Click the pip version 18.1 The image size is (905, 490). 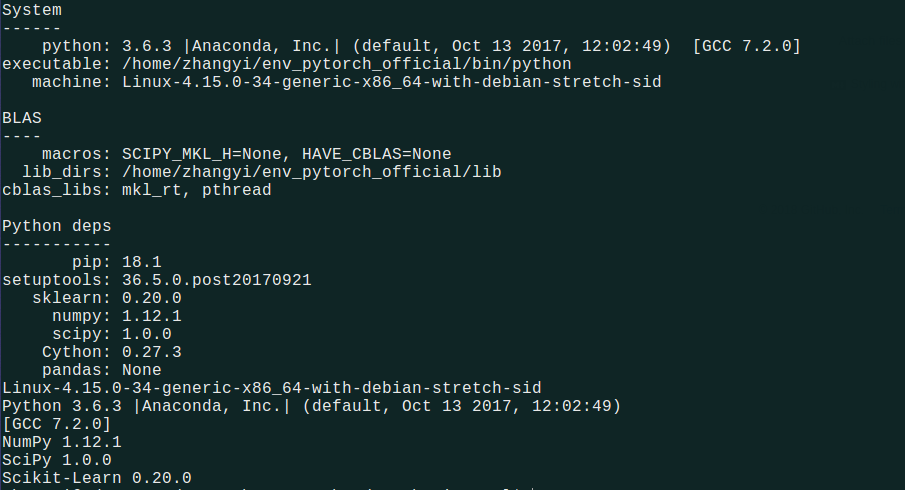click(142, 262)
